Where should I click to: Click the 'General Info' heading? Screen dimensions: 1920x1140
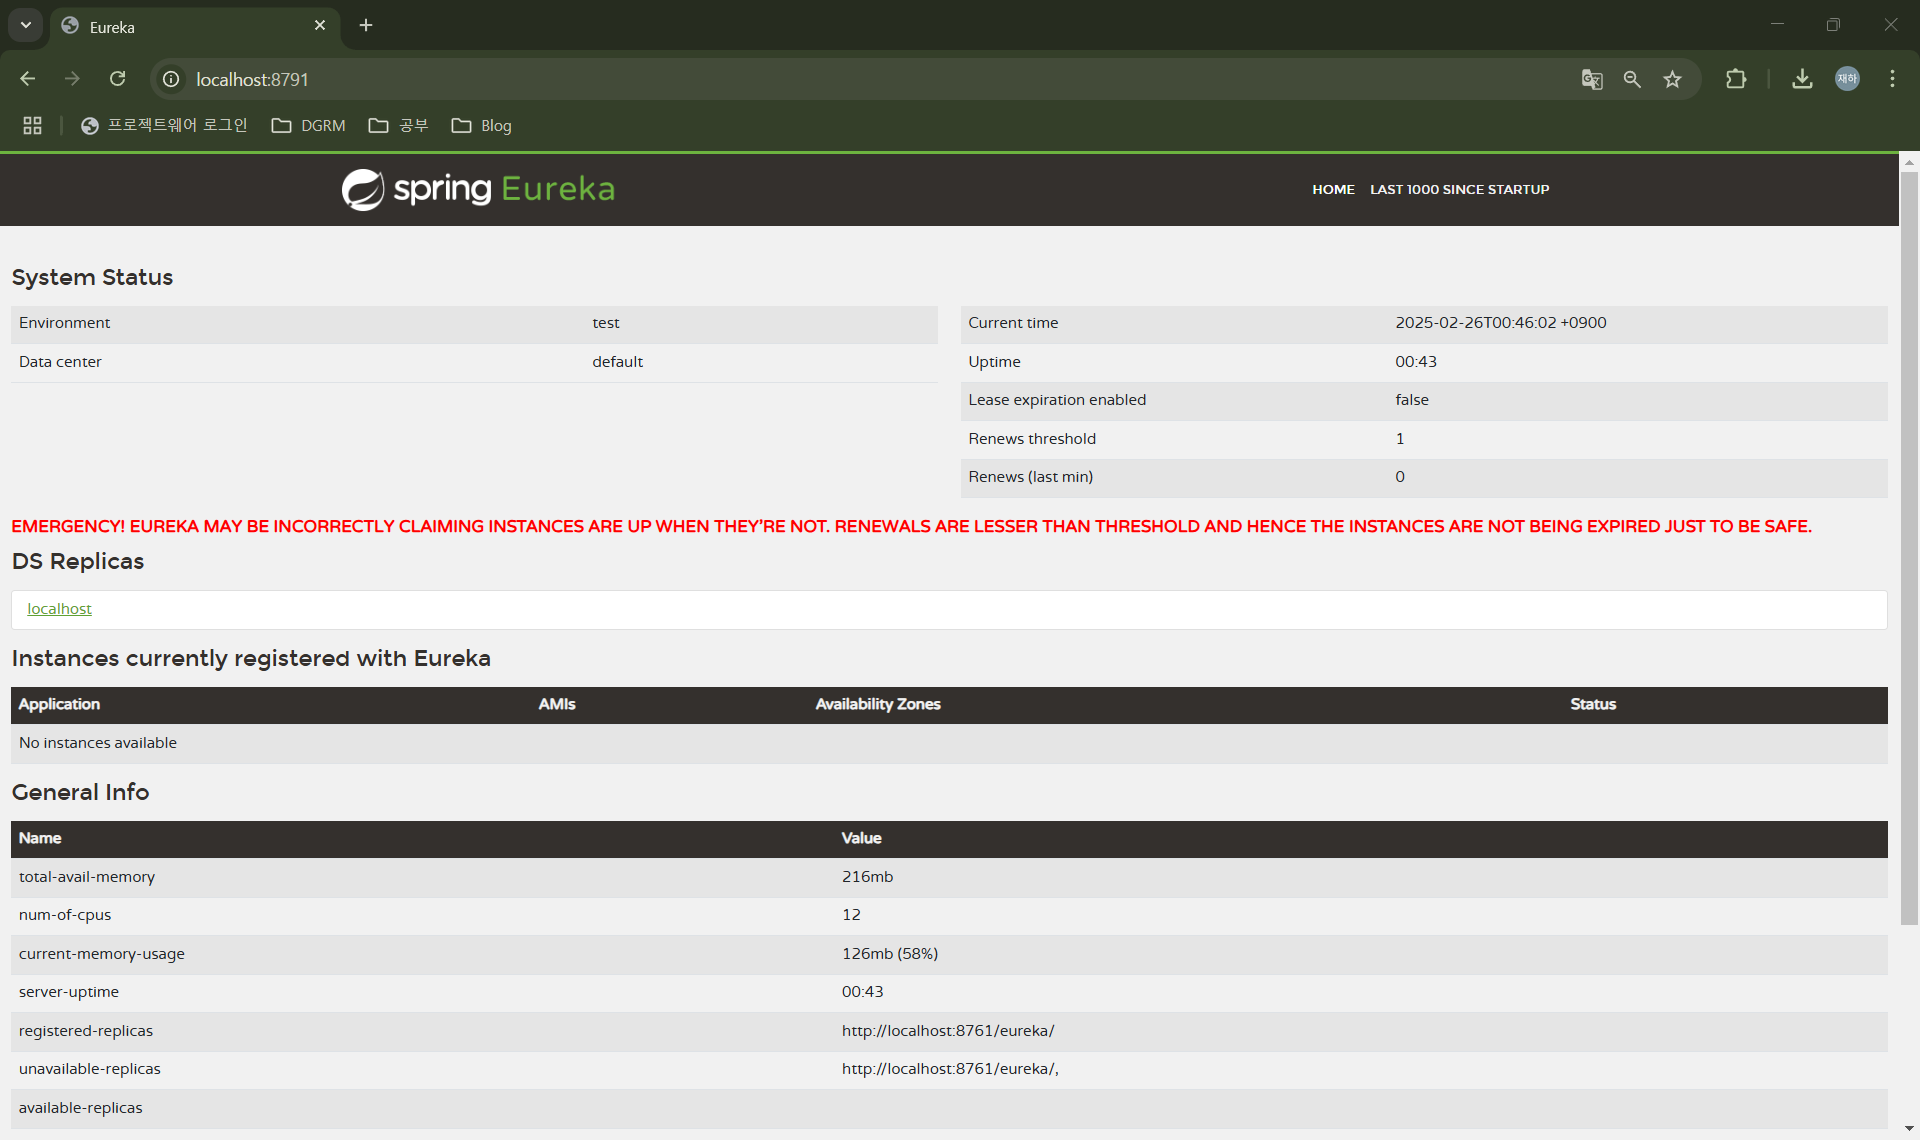pyautogui.click(x=80, y=793)
